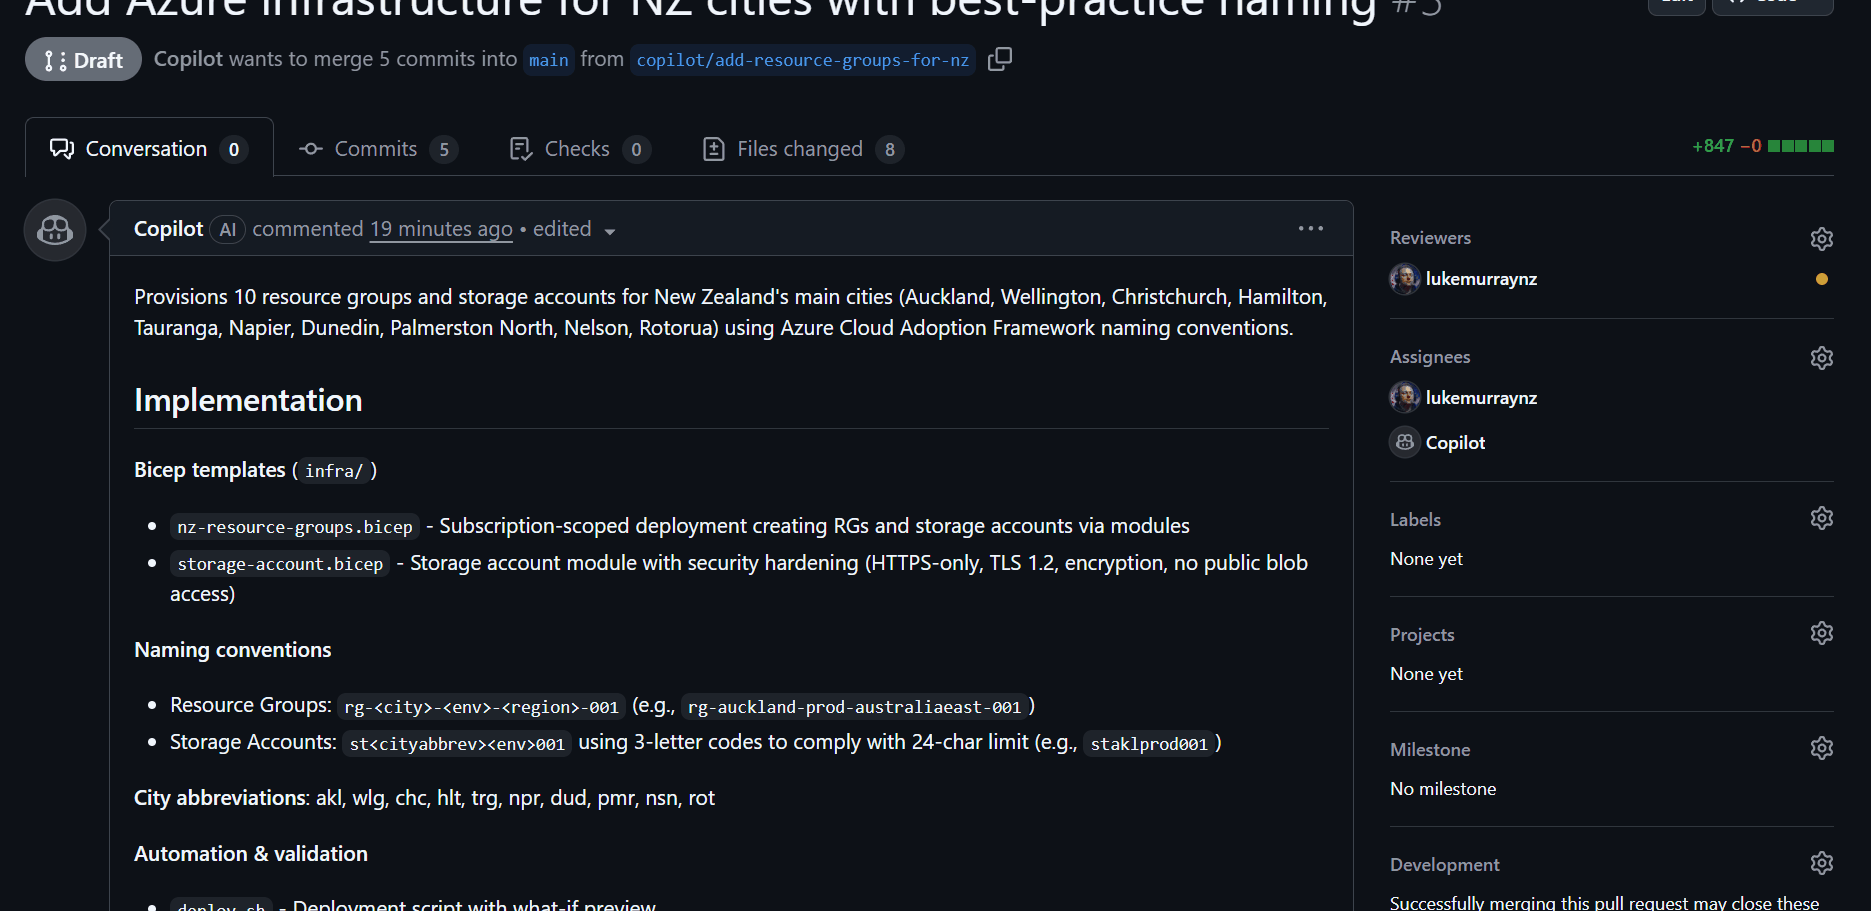
Task: Copy the branch name using copy icon
Action: (x=999, y=59)
